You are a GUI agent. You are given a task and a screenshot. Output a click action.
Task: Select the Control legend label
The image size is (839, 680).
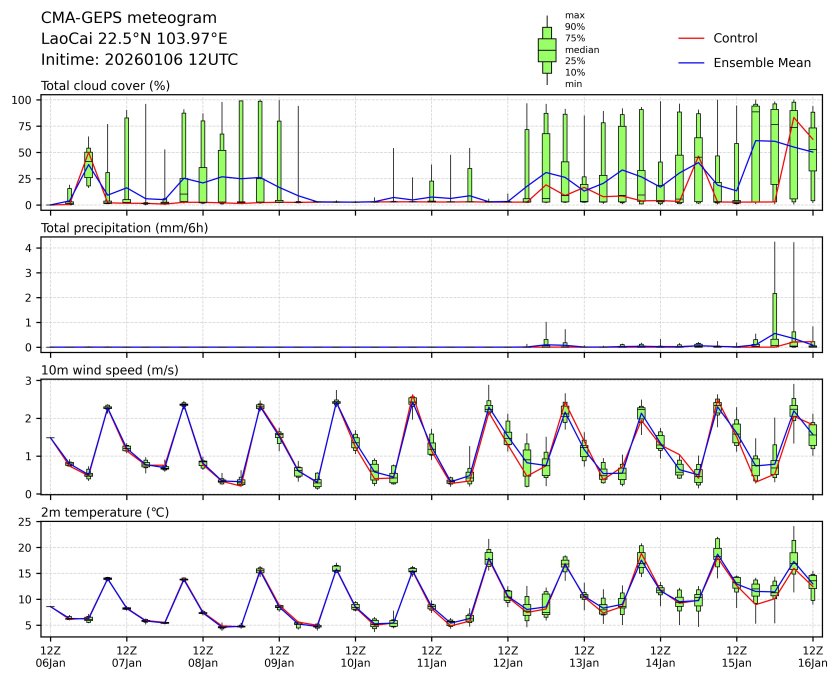pos(735,38)
